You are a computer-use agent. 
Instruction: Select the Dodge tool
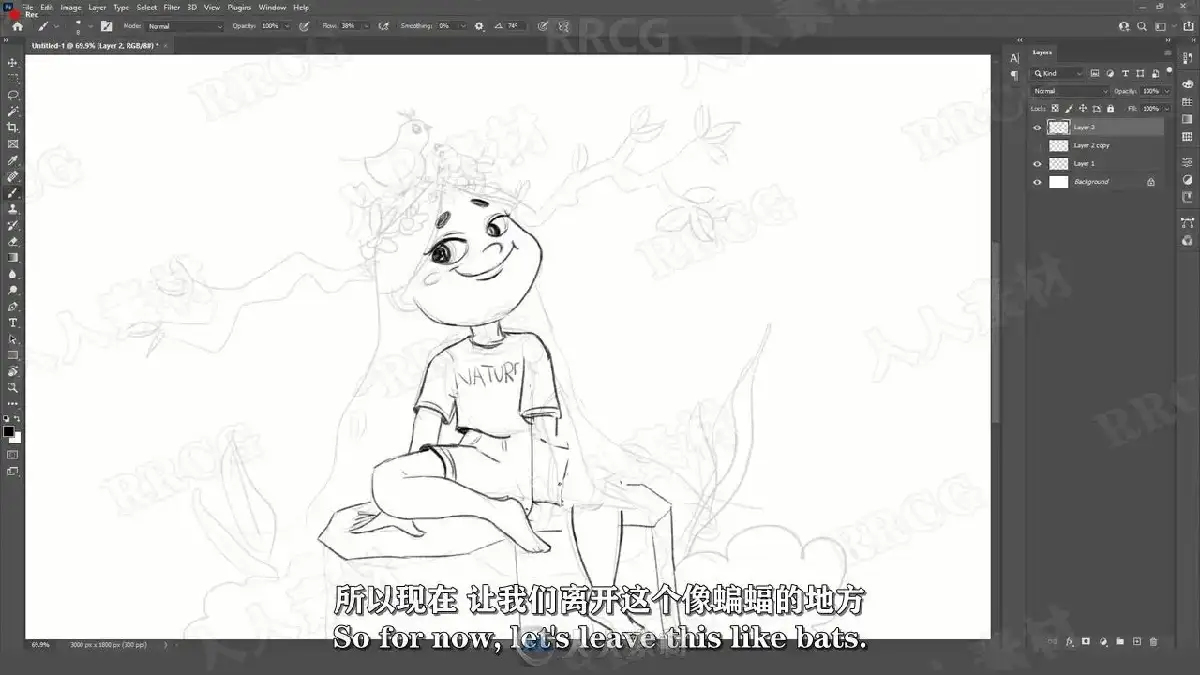click(13, 290)
